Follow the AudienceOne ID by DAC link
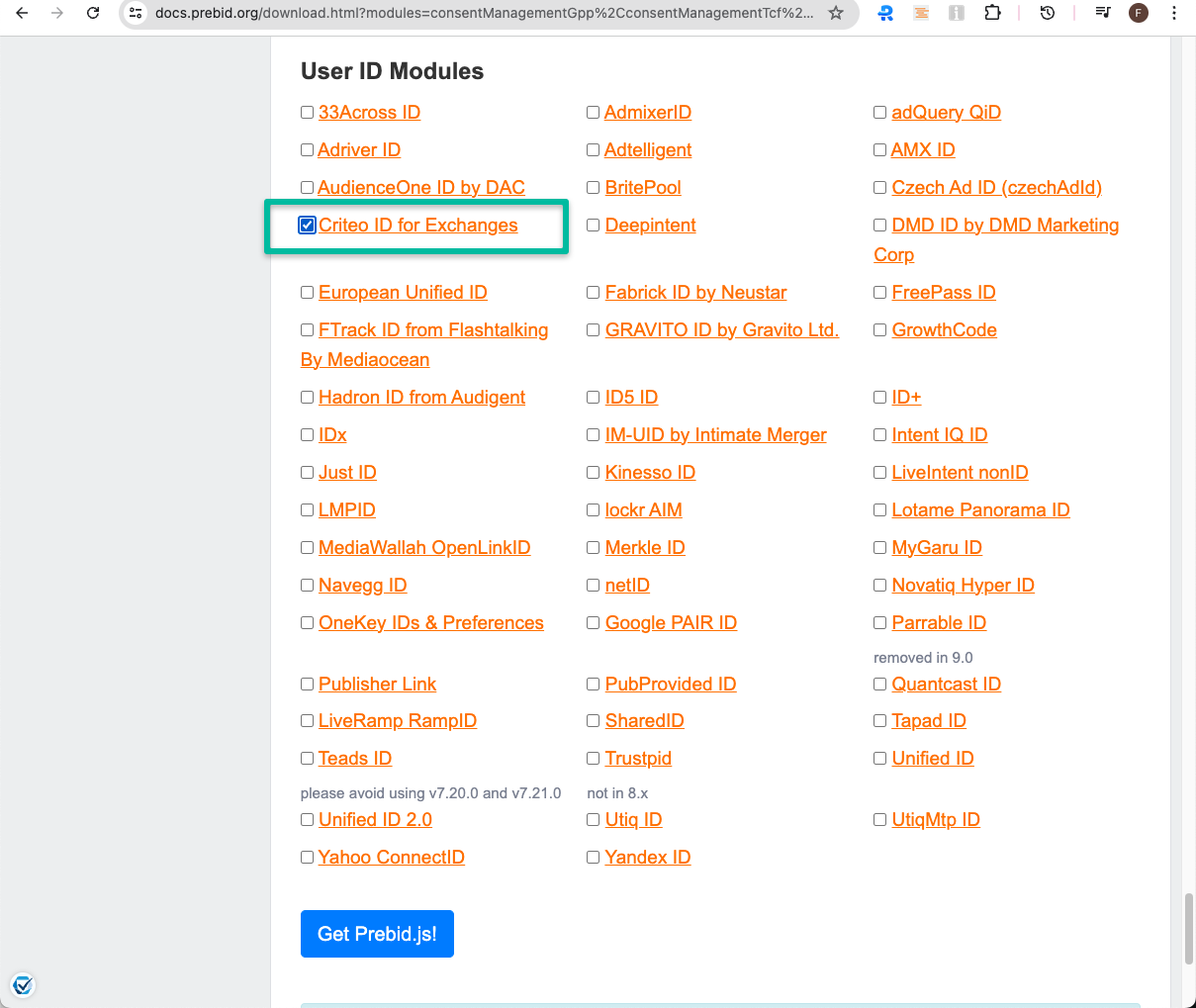The width and height of the screenshot is (1196, 1008). click(421, 188)
